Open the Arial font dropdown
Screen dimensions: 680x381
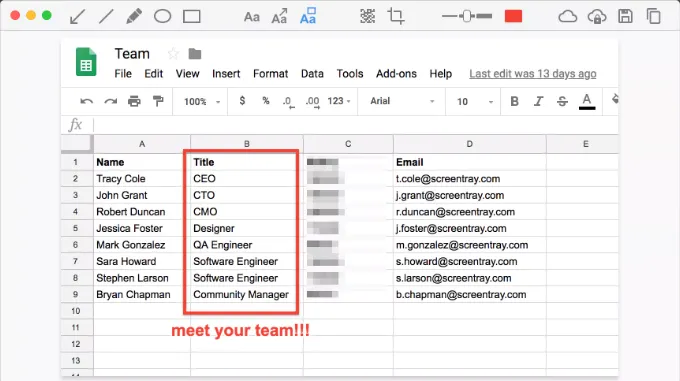click(402, 101)
